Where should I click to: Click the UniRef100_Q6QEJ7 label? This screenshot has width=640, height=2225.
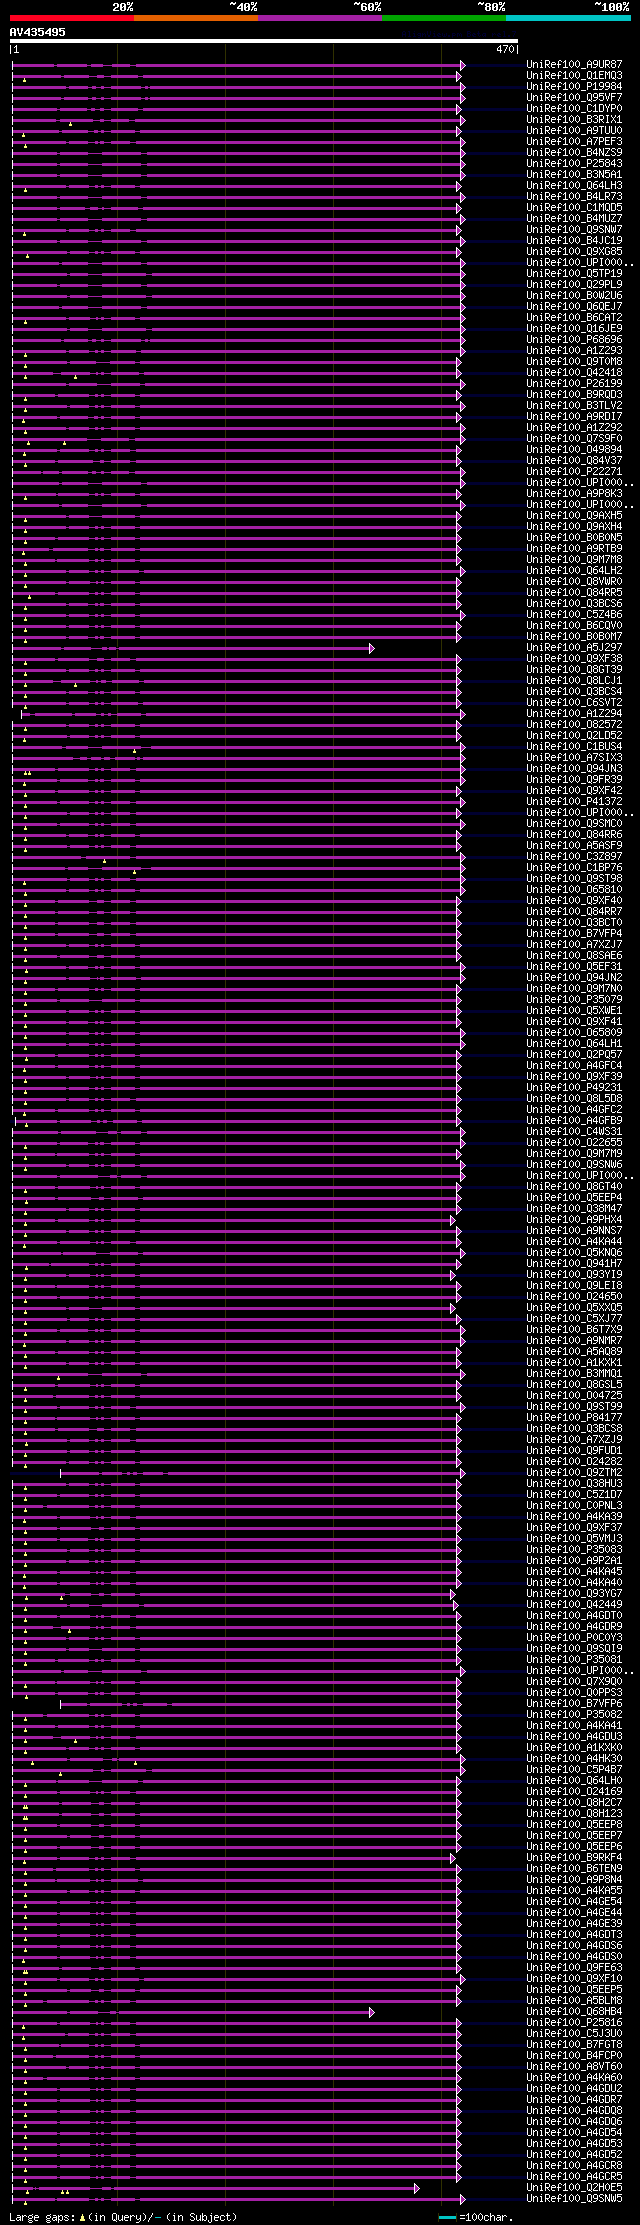coord(574,307)
